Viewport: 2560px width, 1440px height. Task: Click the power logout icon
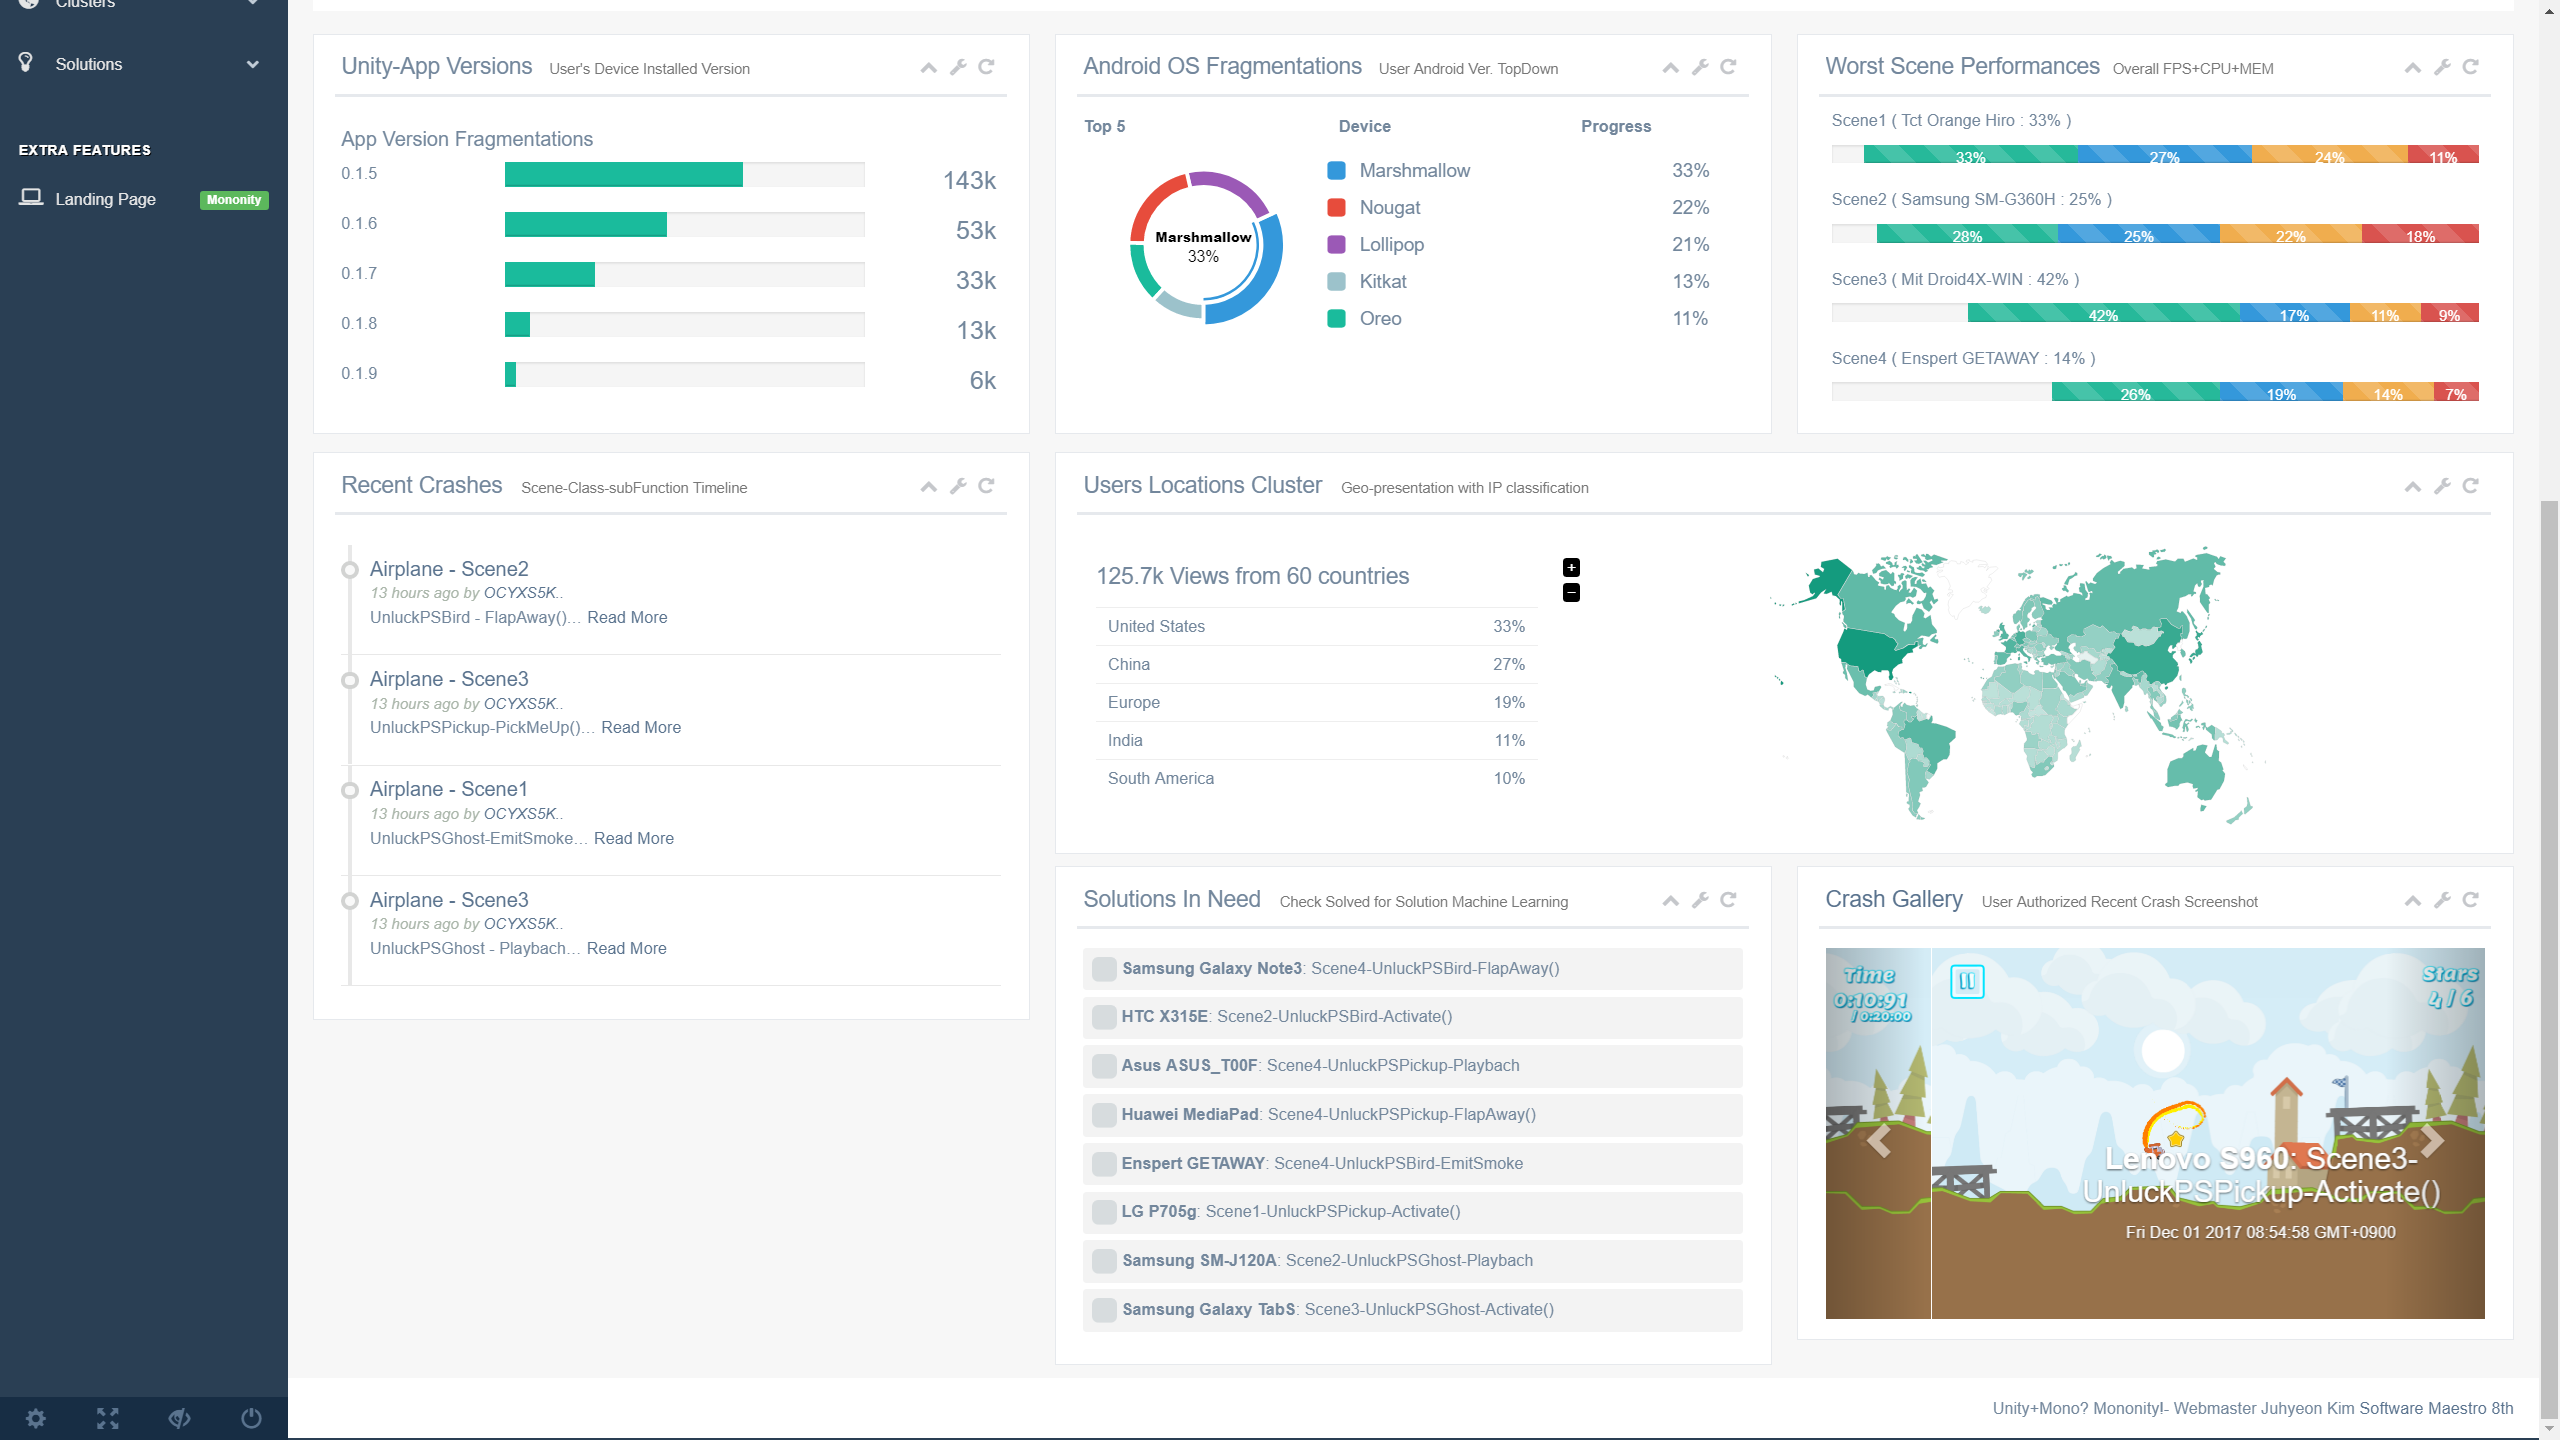coord(252,1418)
